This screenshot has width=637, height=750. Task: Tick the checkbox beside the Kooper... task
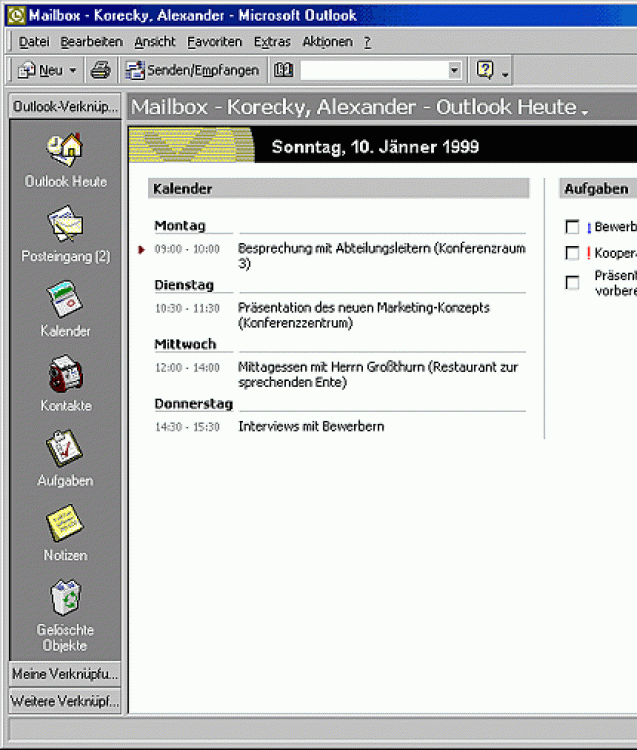point(572,254)
